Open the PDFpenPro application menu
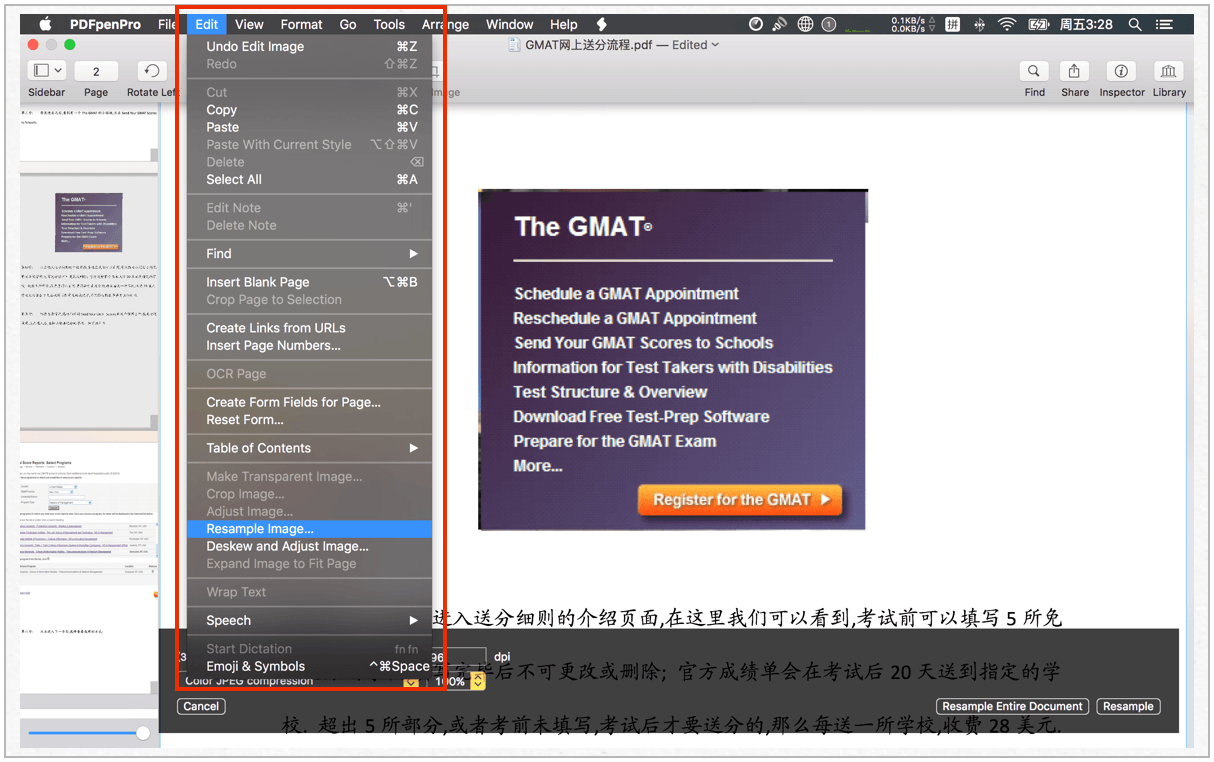Viewport: 1214px width, 762px height. click(106, 24)
